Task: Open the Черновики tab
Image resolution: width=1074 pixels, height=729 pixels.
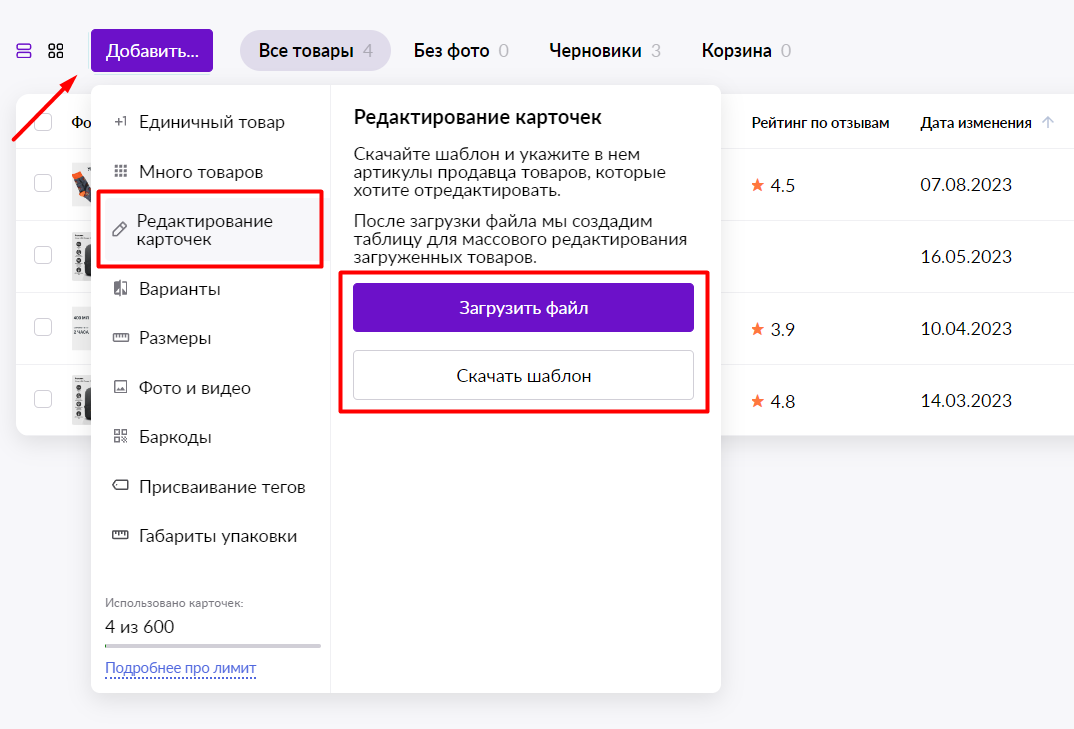Action: [x=605, y=51]
